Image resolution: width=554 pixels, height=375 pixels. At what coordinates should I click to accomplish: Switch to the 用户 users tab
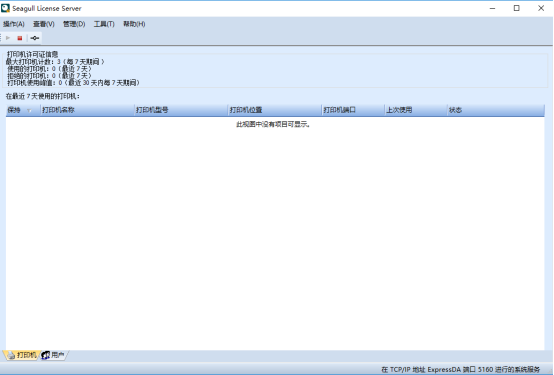click(53, 355)
